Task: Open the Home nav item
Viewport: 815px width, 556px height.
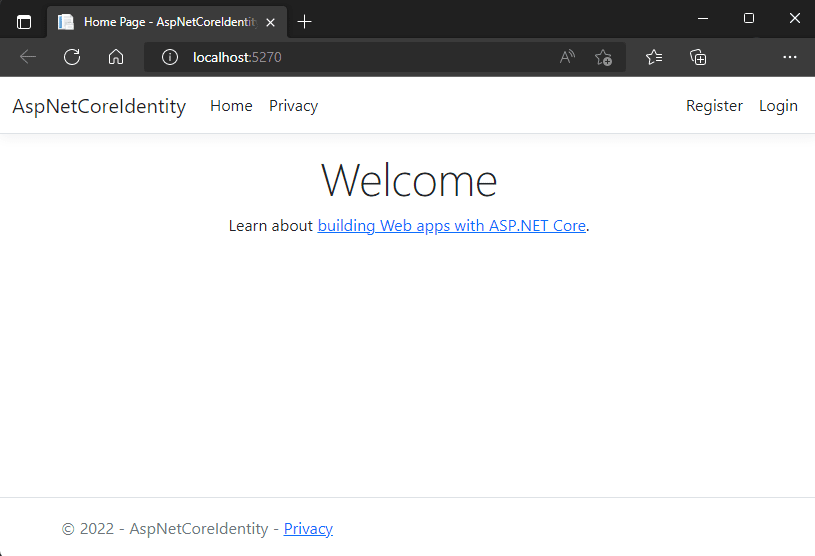Action: (231, 105)
